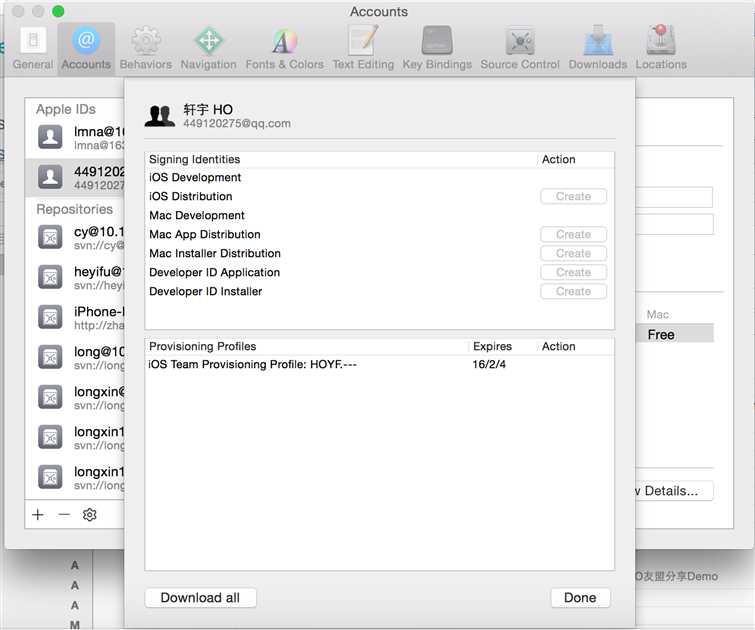Open the Behaviors gear icon
Screen dimensions: 755x630
coord(145,40)
